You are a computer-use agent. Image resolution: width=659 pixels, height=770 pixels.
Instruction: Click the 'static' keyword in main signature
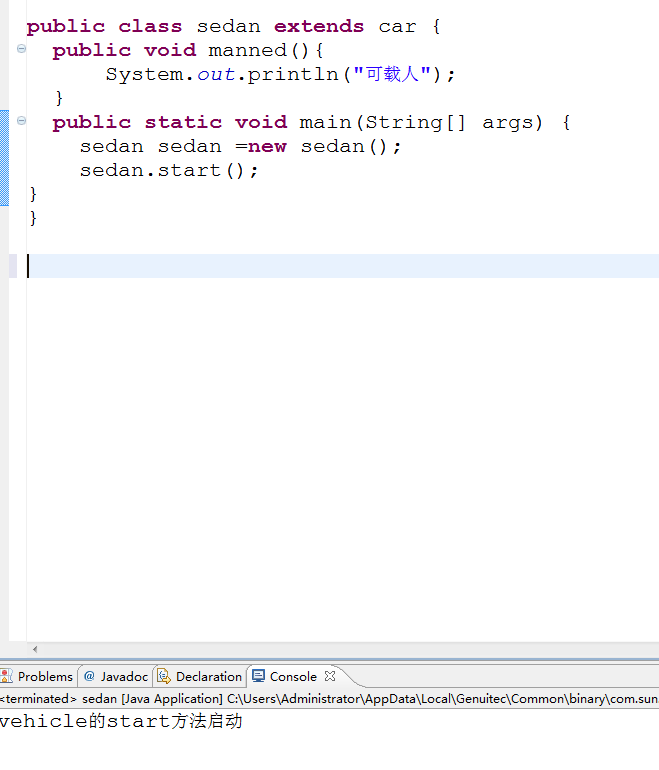(183, 122)
